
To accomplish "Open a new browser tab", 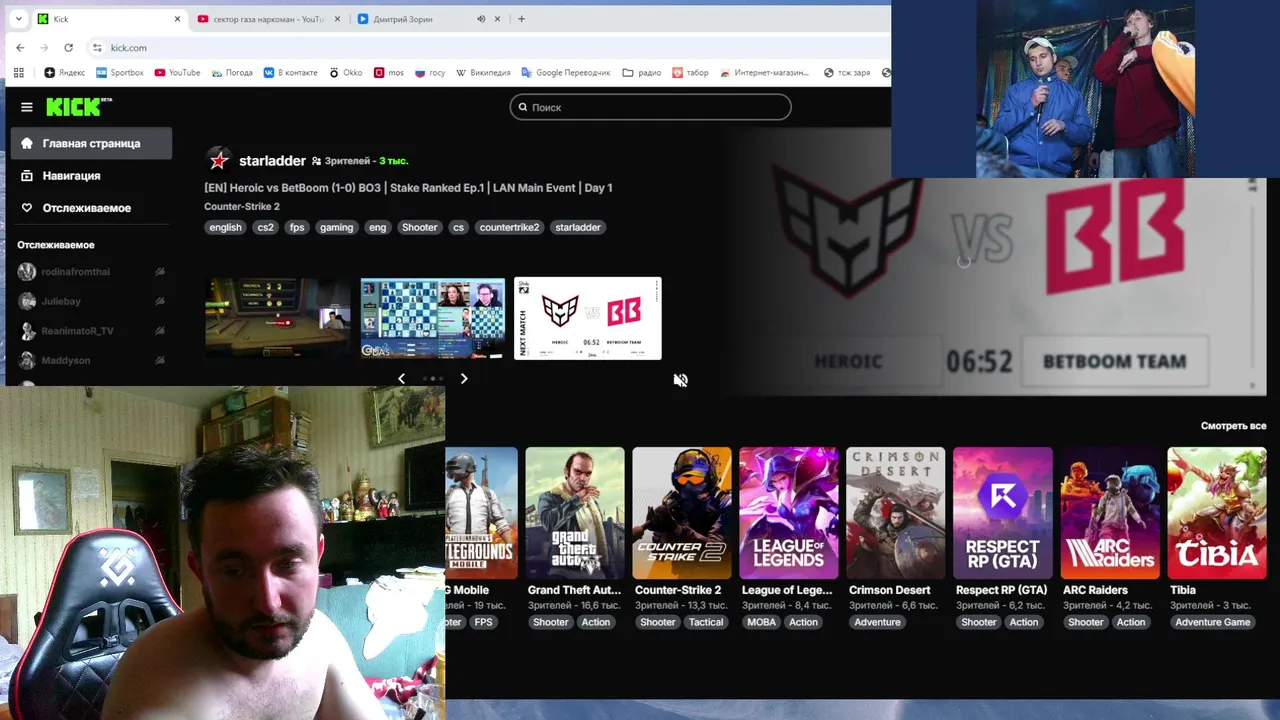I will (x=521, y=19).
